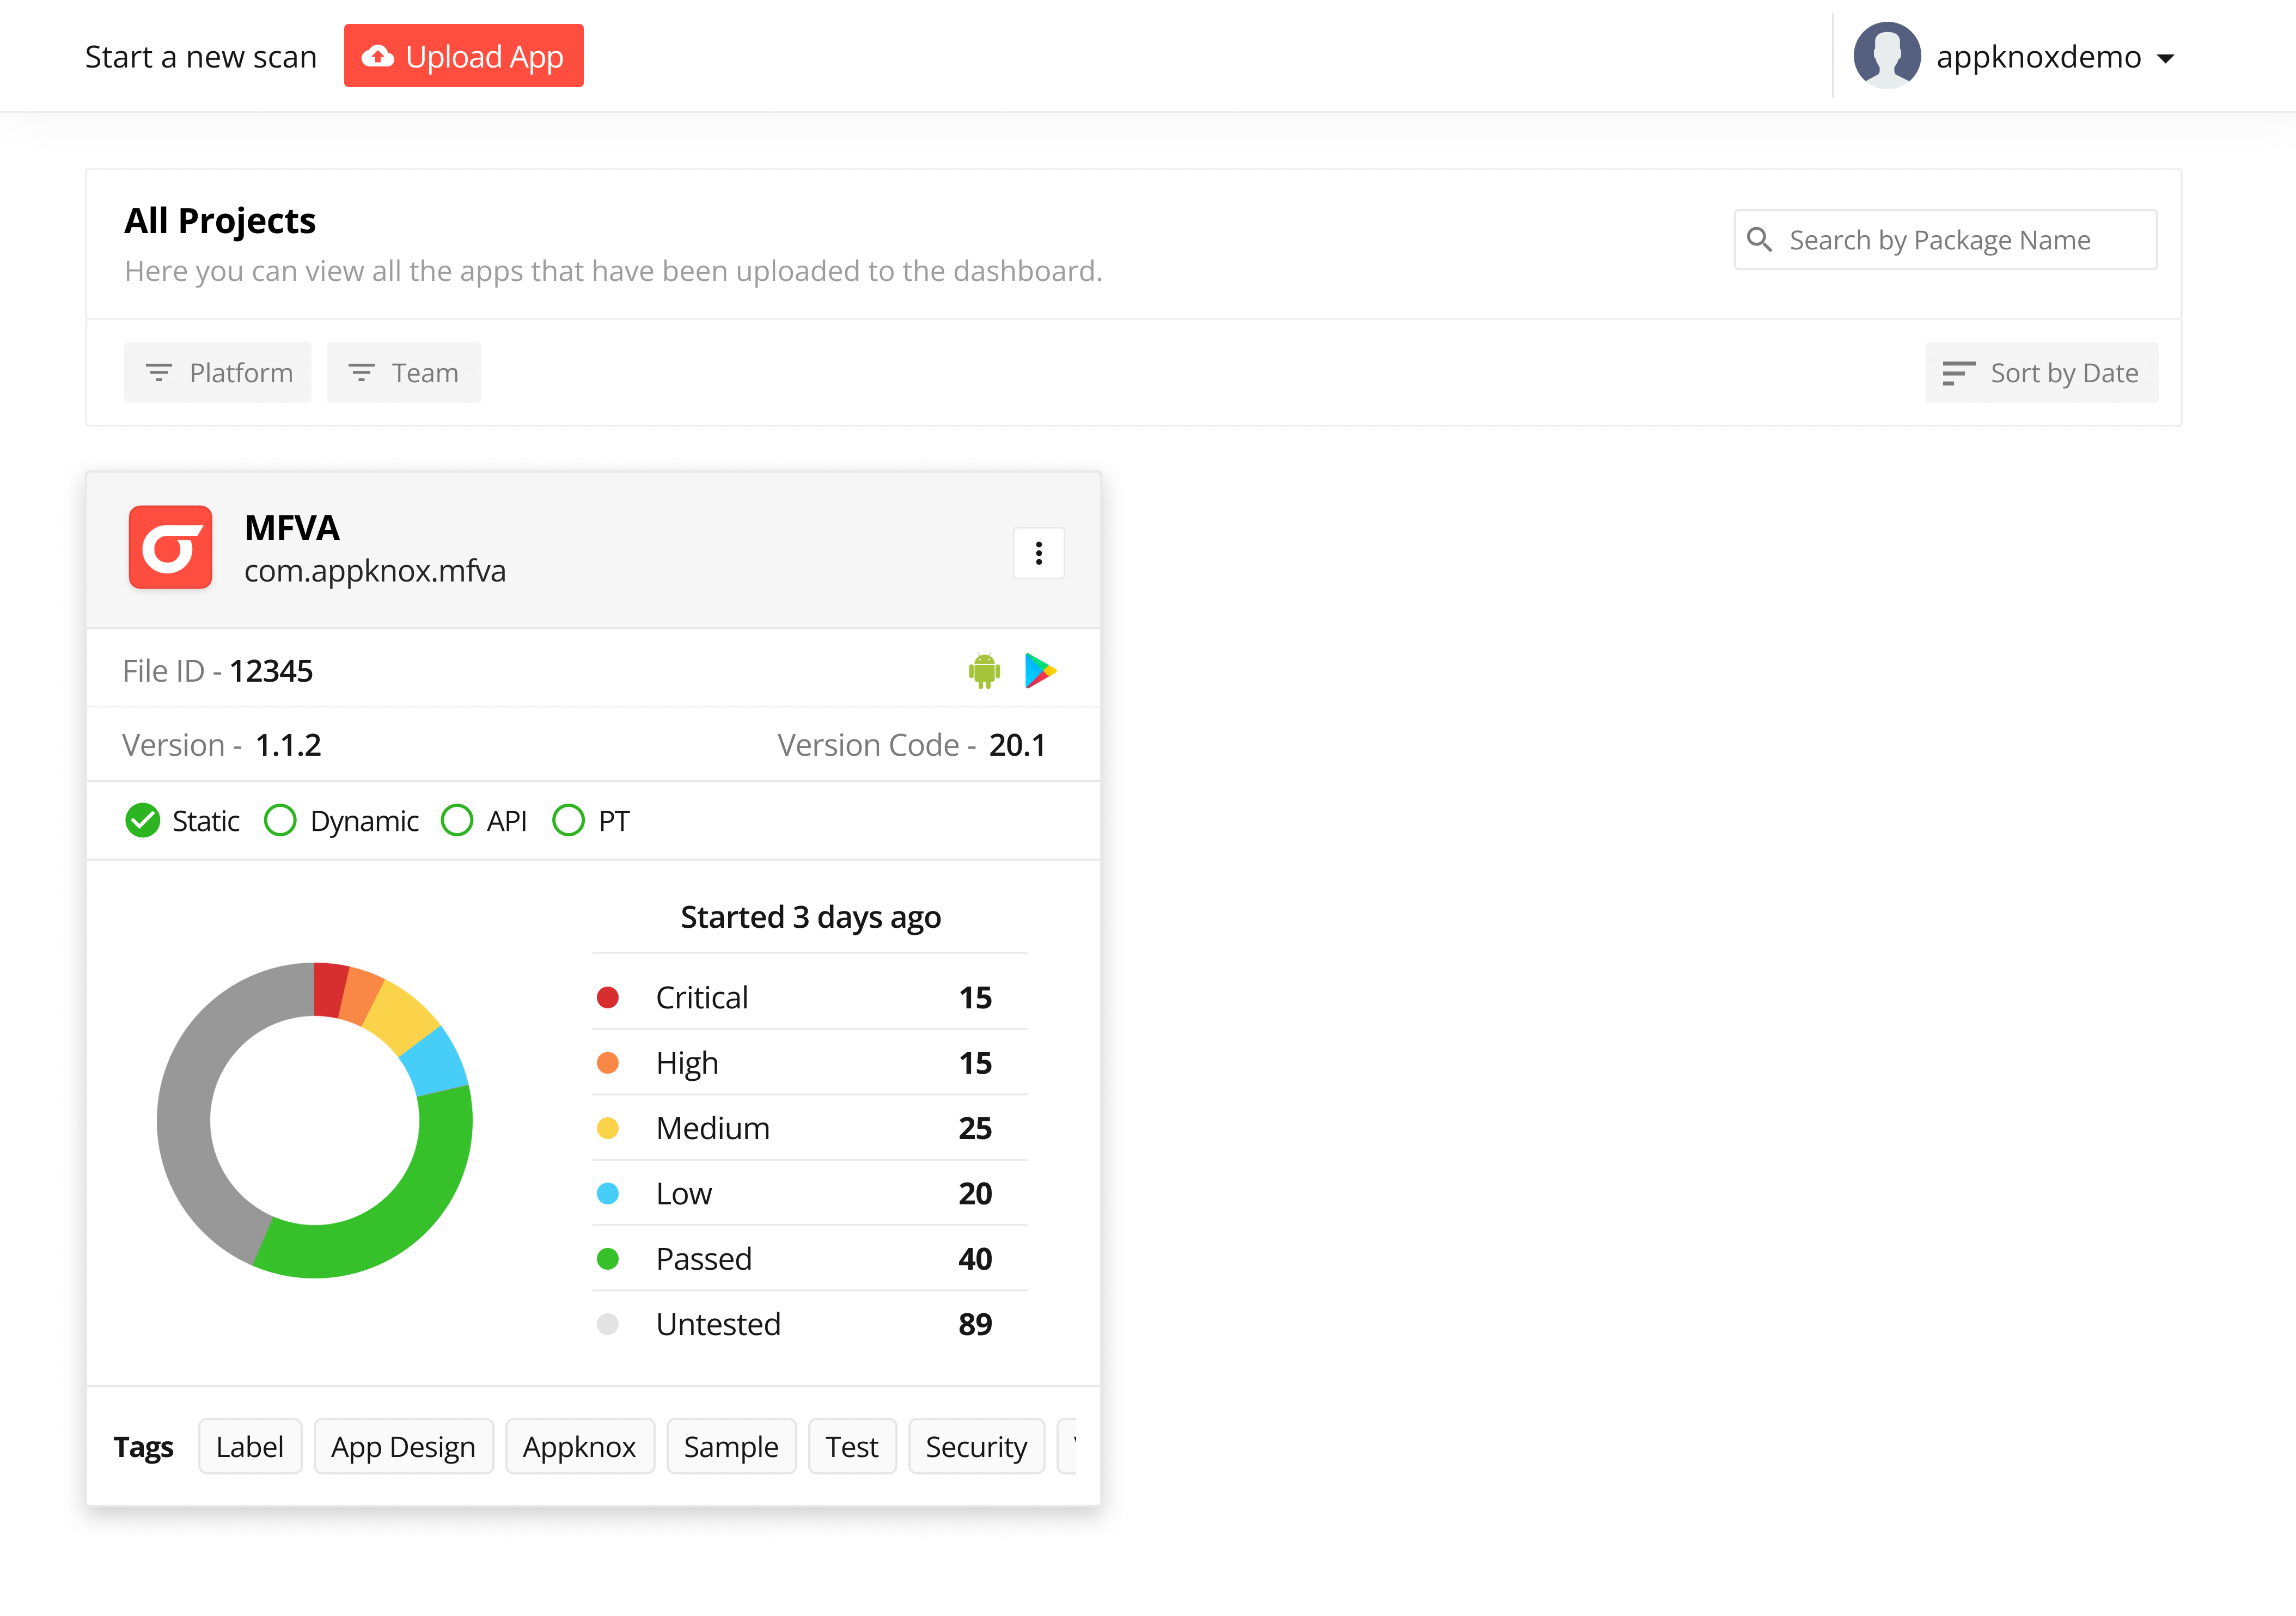Image resolution: width=2296 pixels, height=1616 pixels.
Task: Select the Security tag
Action: (976, 1446)
